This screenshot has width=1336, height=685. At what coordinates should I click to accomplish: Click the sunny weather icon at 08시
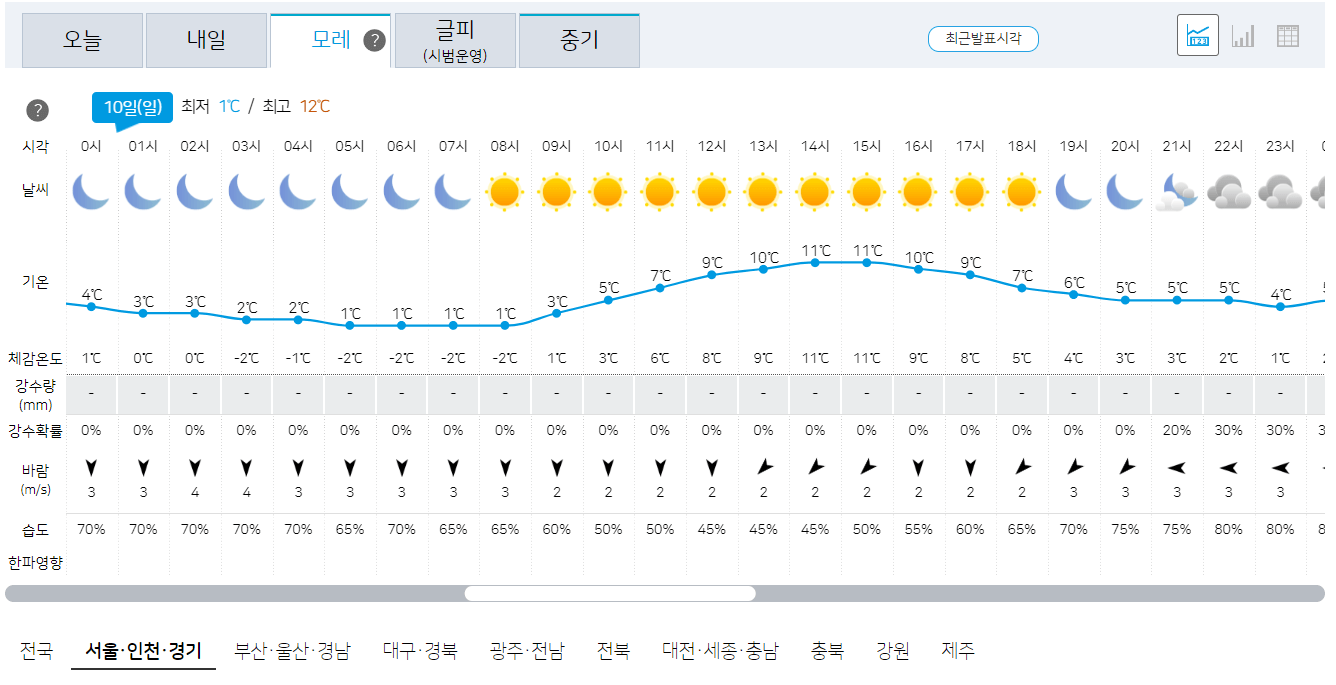[505, 190]
